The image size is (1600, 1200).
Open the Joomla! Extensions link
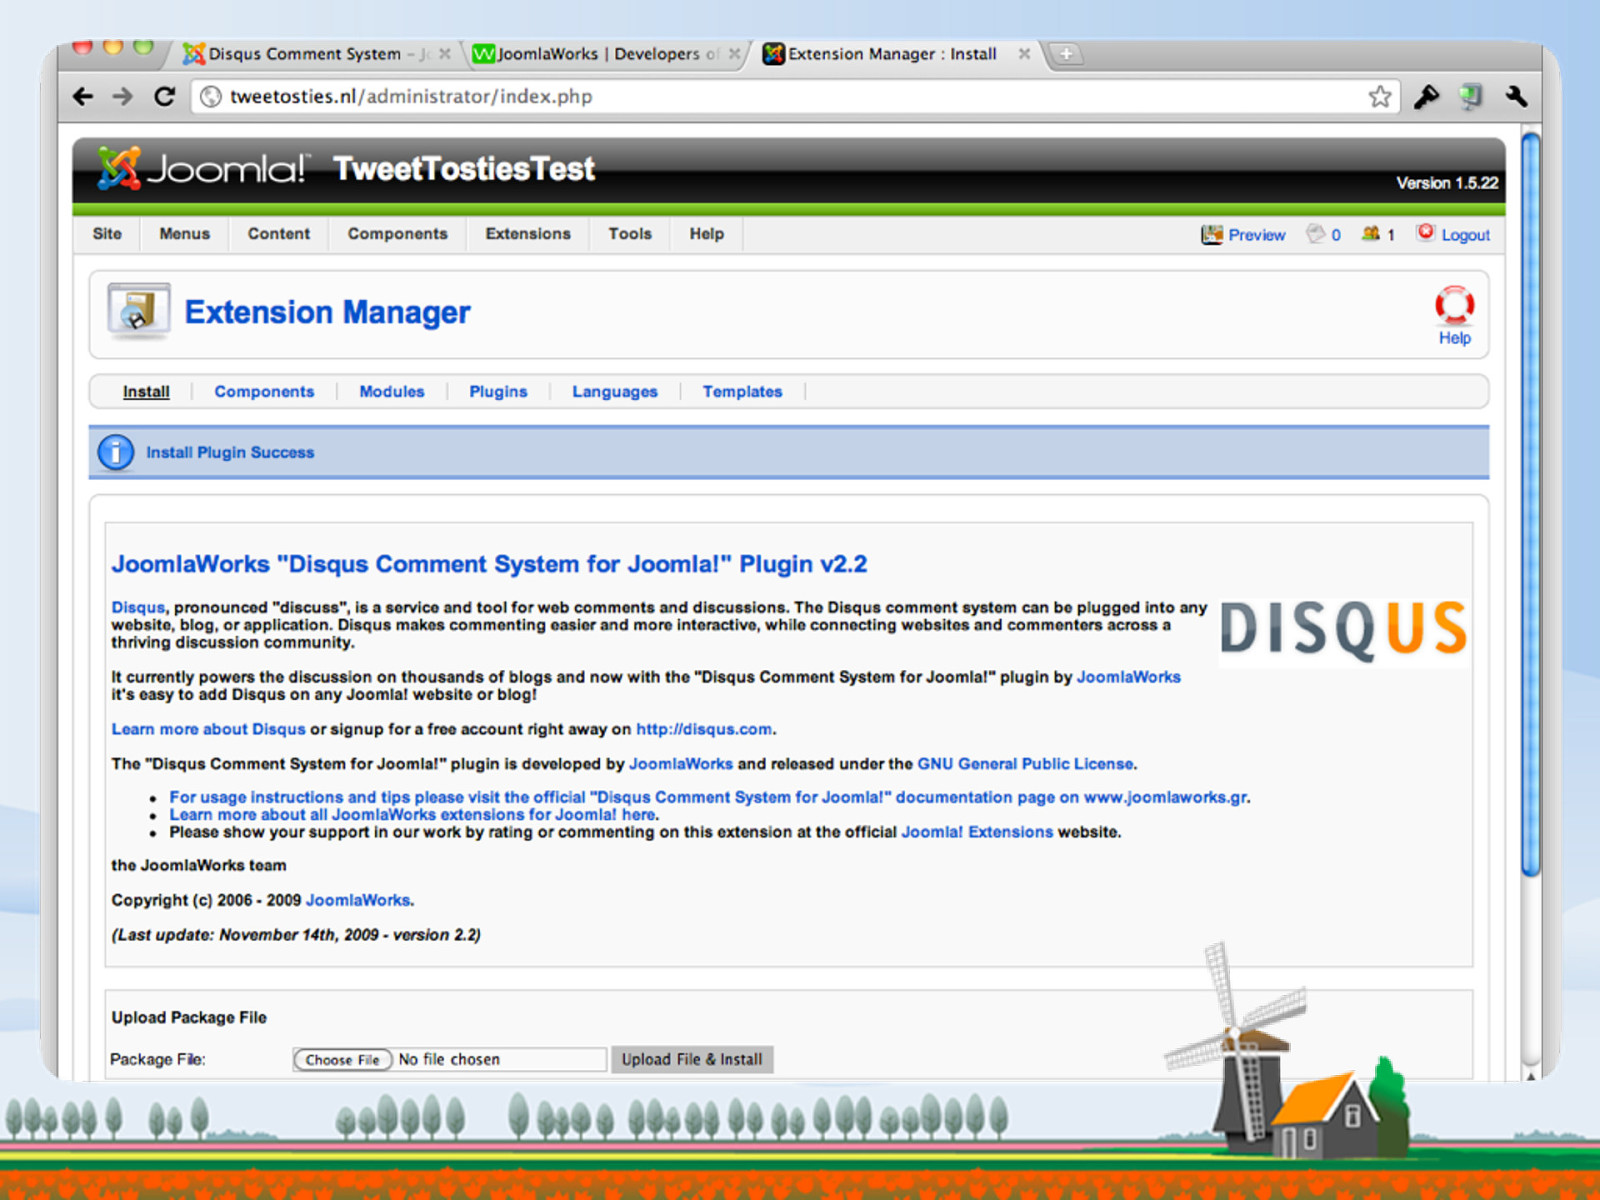point(977,832)
